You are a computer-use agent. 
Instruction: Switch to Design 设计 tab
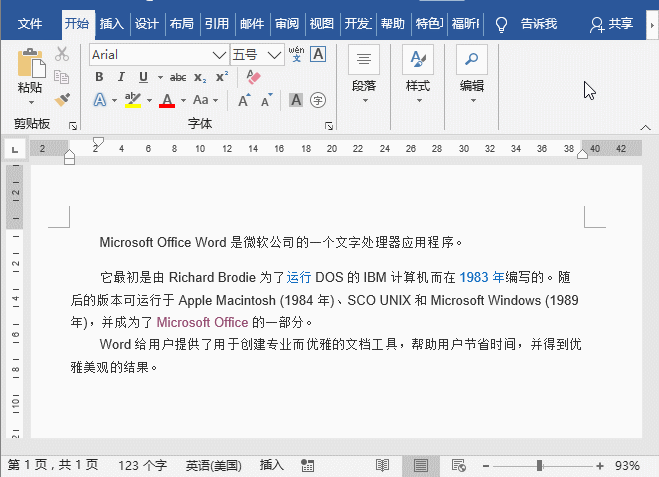coord(147,24)
